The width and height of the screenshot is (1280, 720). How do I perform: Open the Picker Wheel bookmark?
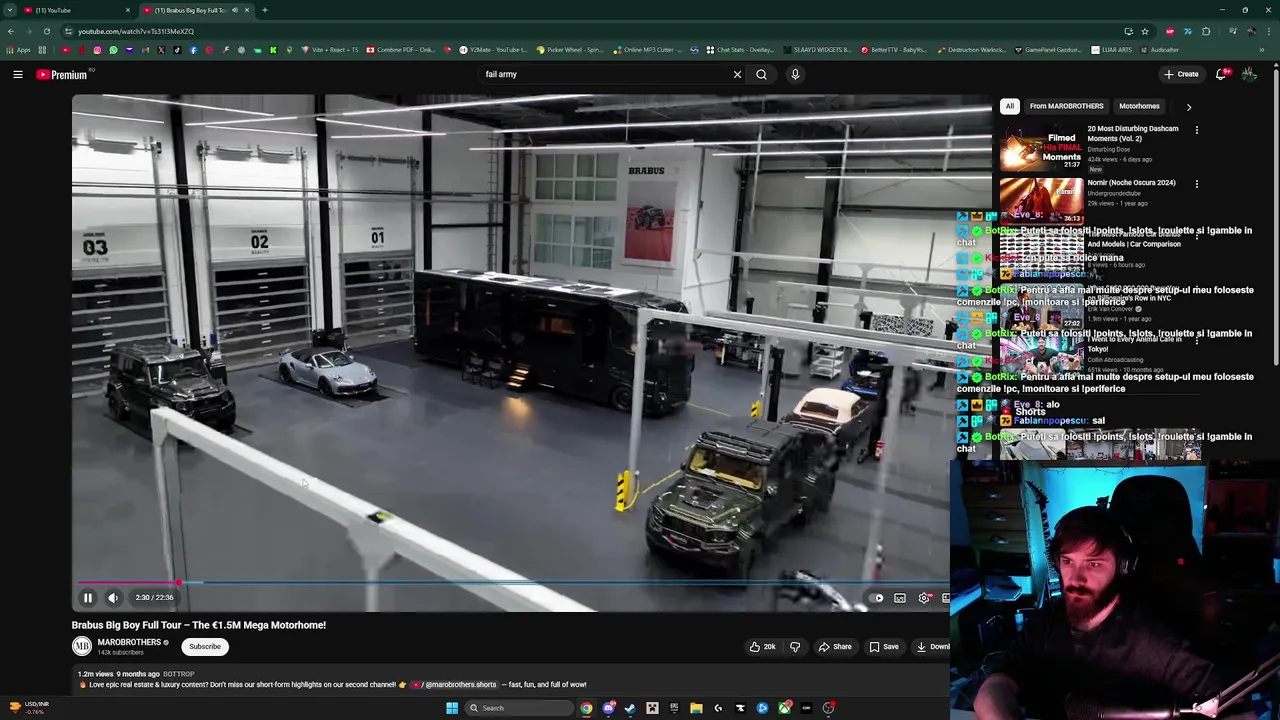(569, 50)
